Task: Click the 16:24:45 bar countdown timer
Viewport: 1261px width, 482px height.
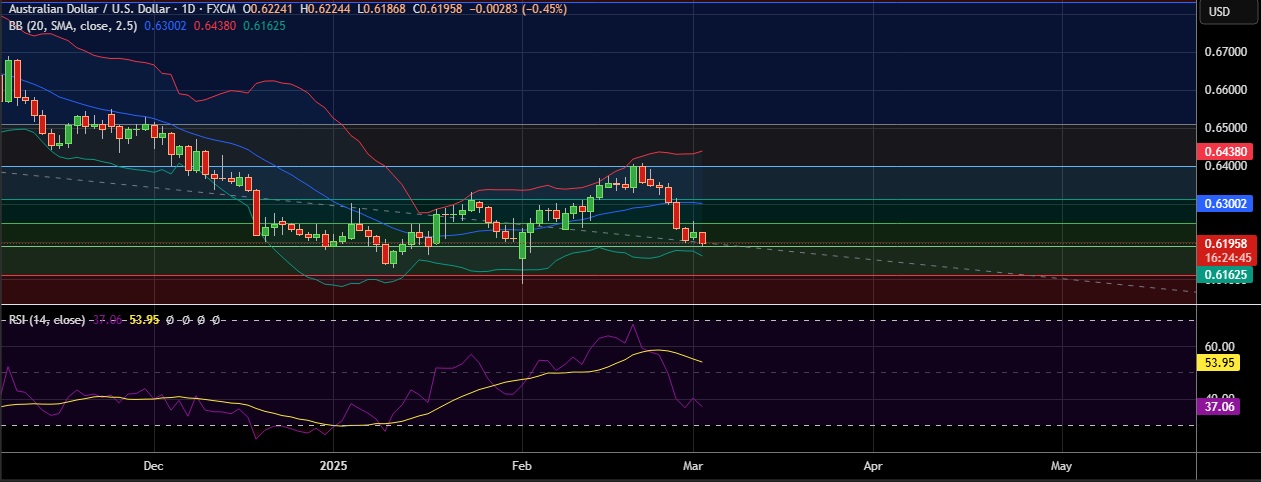Action: click(1226, 256)
